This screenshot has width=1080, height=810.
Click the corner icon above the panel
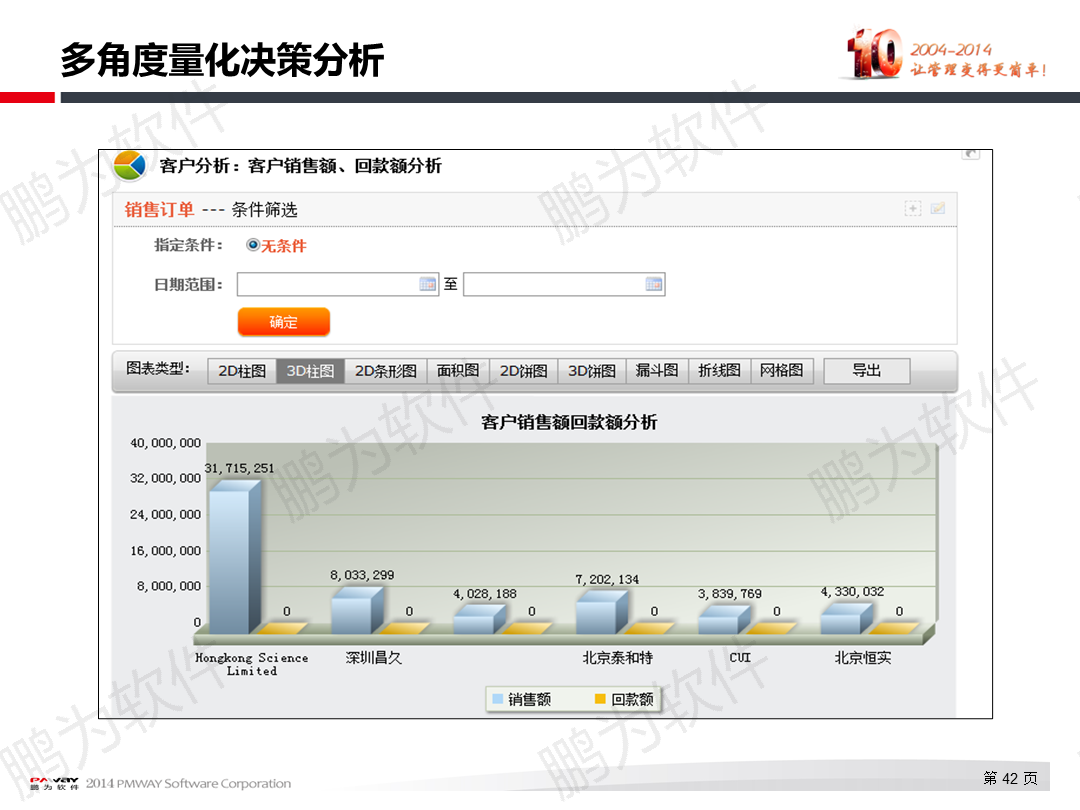(x=970, y=154)
